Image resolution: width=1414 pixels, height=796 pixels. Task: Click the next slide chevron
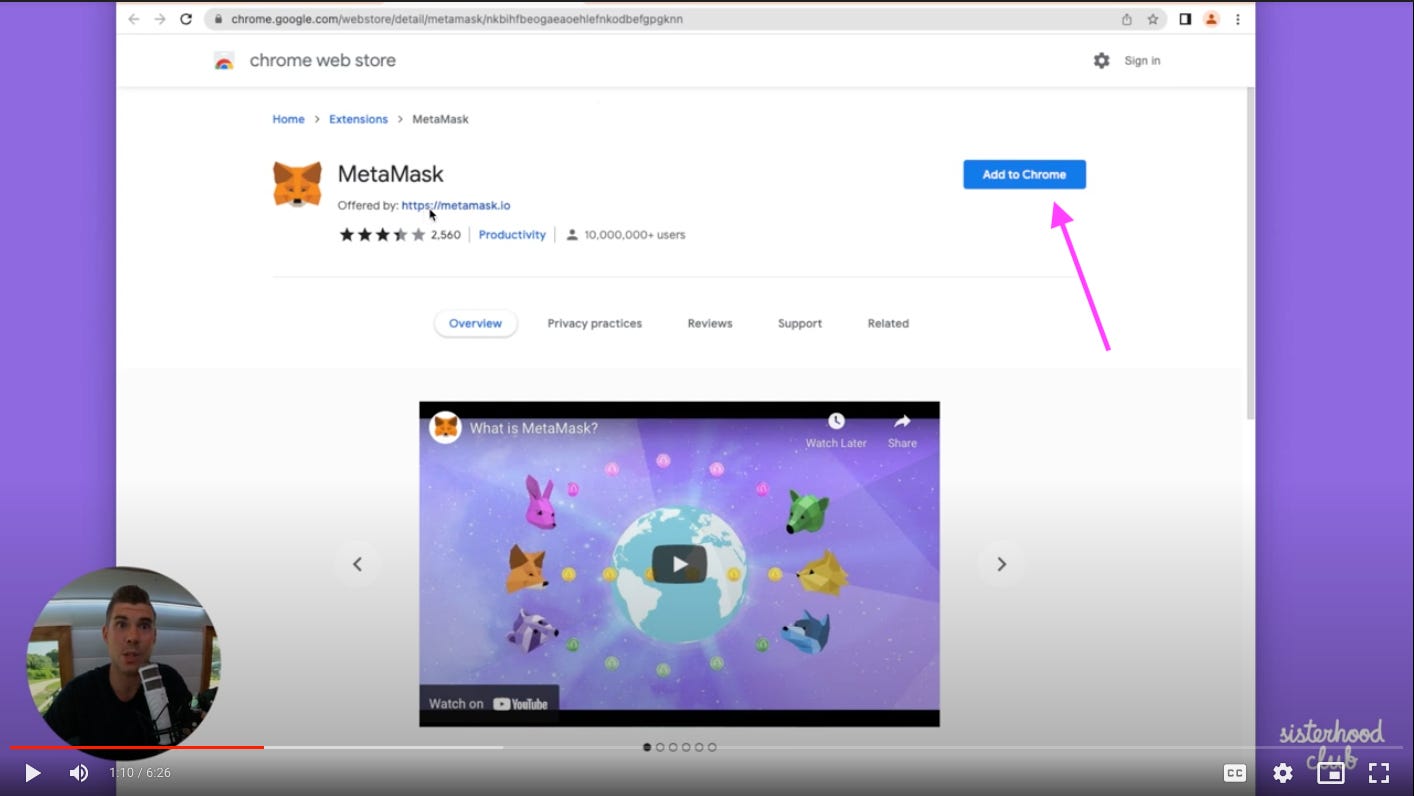(1001, 564)
